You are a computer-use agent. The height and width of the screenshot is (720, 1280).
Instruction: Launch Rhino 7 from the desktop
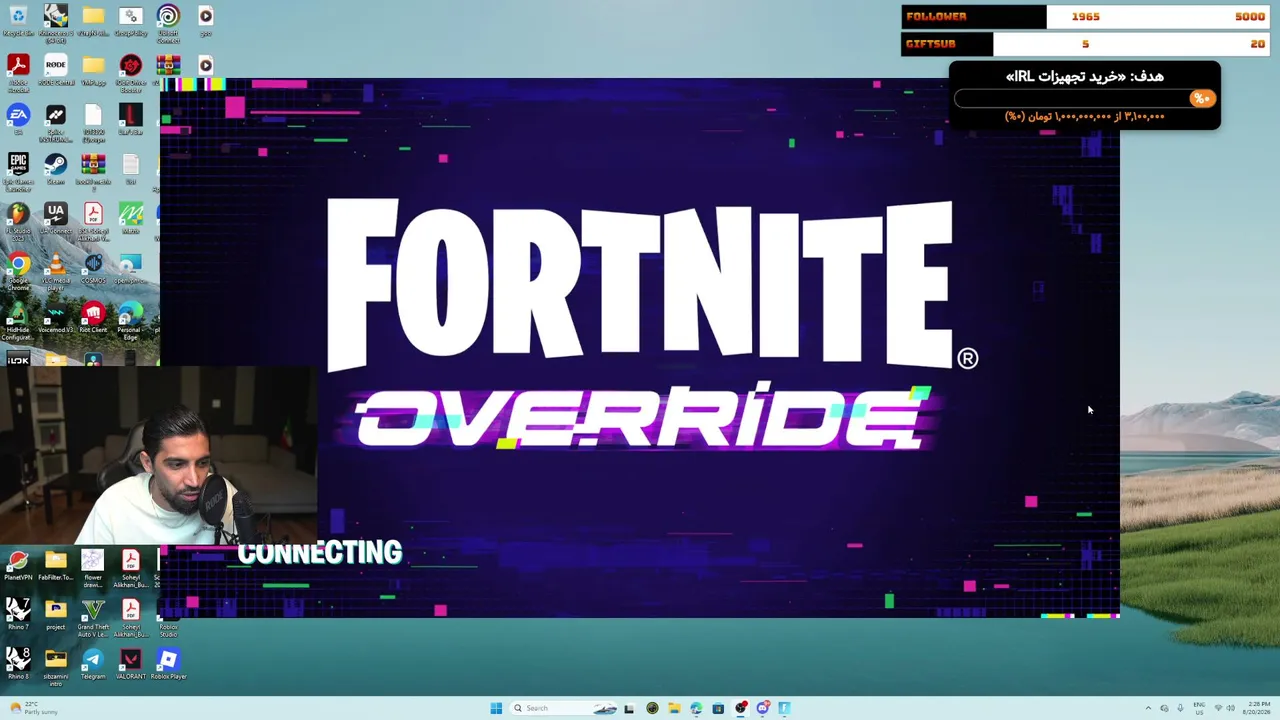click(x=18, y=615)
